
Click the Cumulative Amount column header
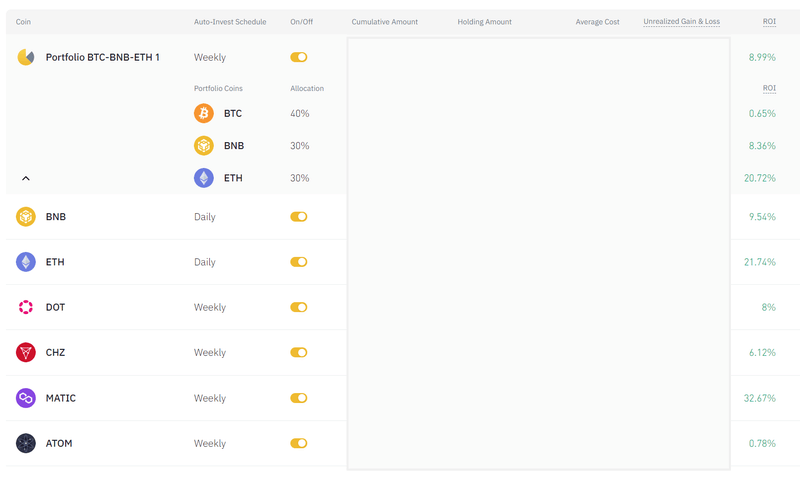pos(385,21)
